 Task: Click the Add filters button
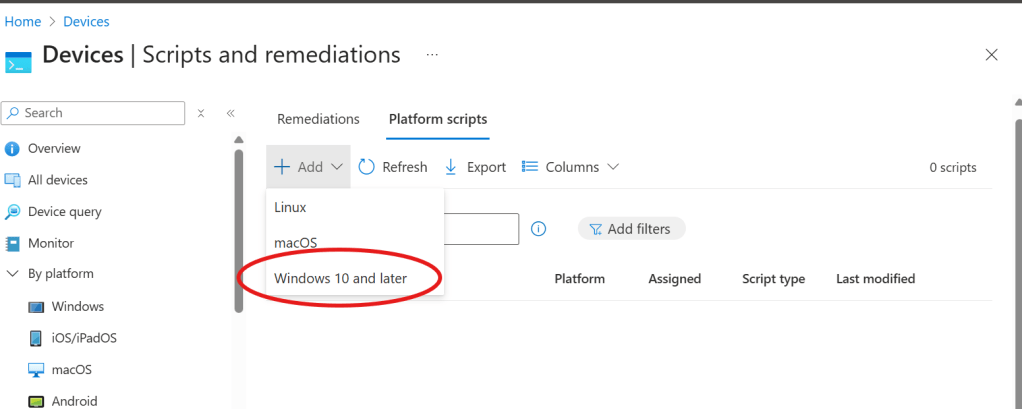click(631, 229)
